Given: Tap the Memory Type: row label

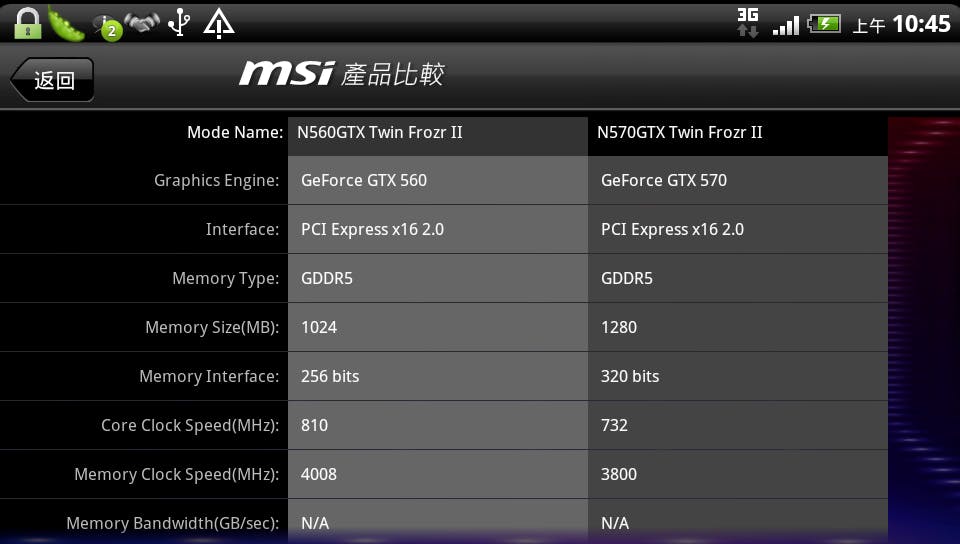Looking at the screenshot, I should tap(225, 278).
